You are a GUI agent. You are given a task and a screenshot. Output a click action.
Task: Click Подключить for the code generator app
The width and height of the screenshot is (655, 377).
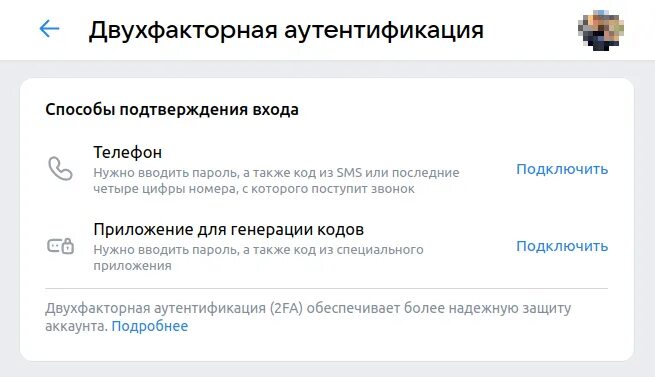coord(562,246)
